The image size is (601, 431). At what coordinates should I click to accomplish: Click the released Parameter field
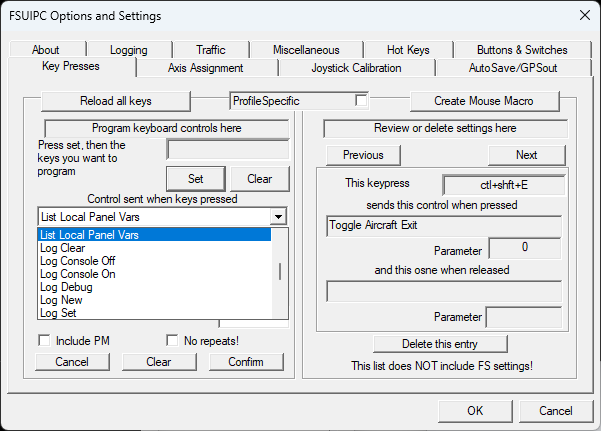[524, 317]
